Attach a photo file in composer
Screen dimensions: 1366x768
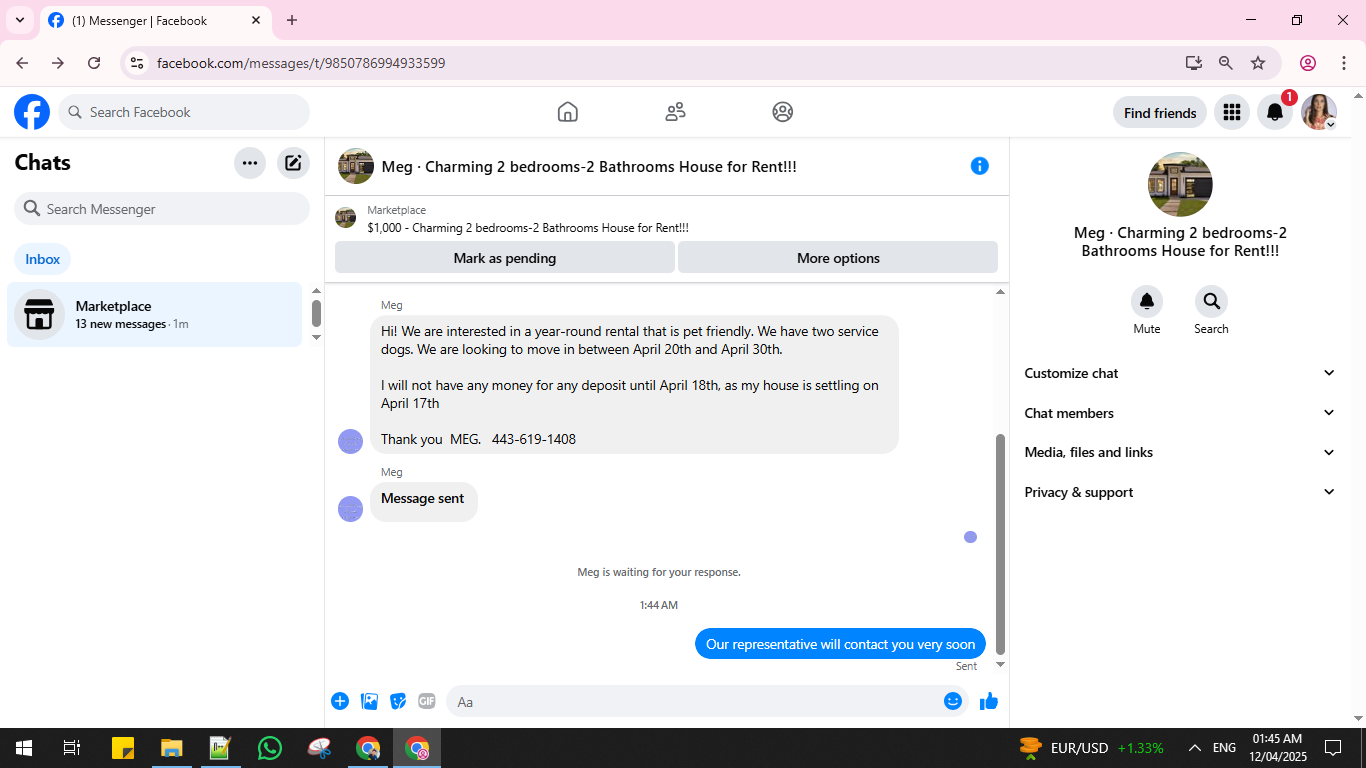click(x=370, y=701)
